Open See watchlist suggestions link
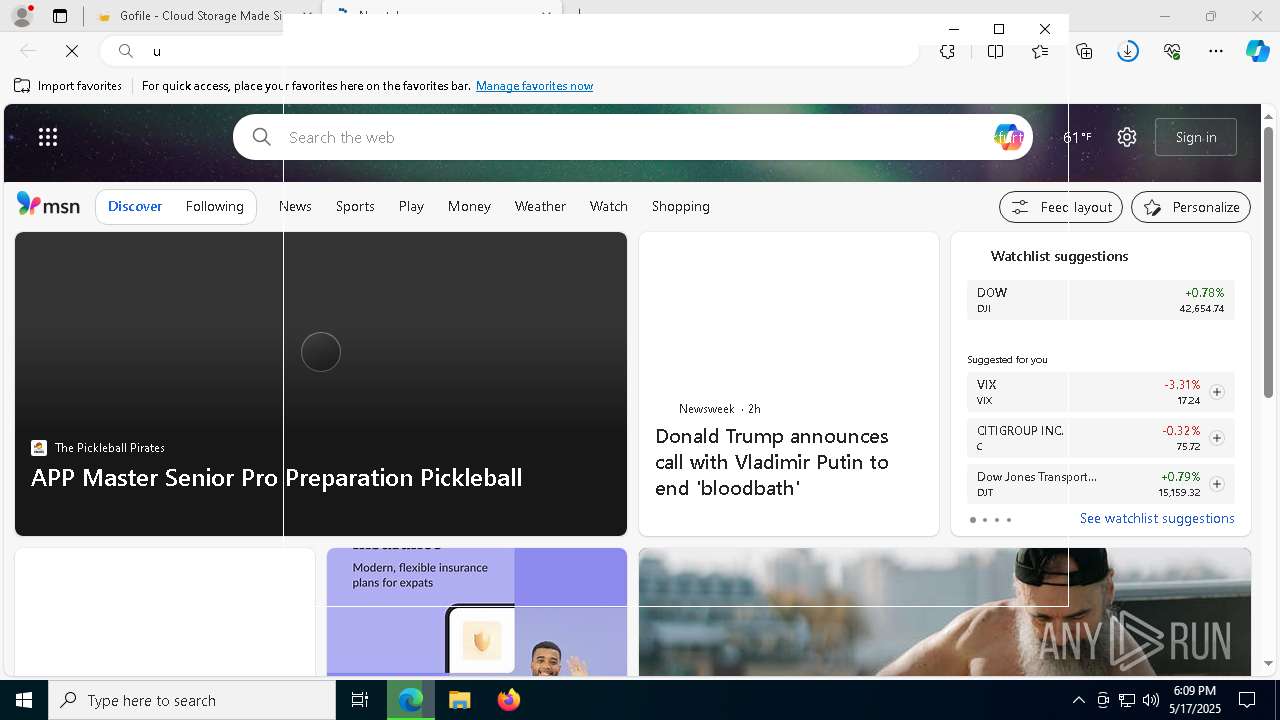Viewport: 1280px width, 720px height. (x=1157, y=518)
